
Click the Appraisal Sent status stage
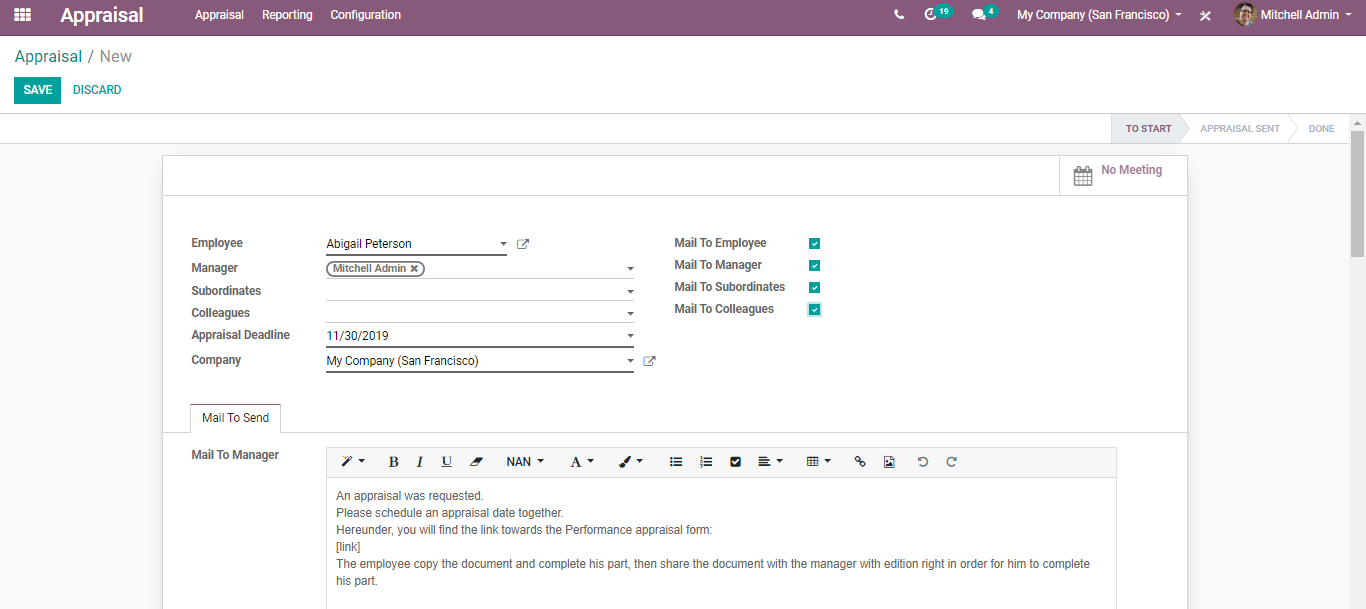[1239, 129]
